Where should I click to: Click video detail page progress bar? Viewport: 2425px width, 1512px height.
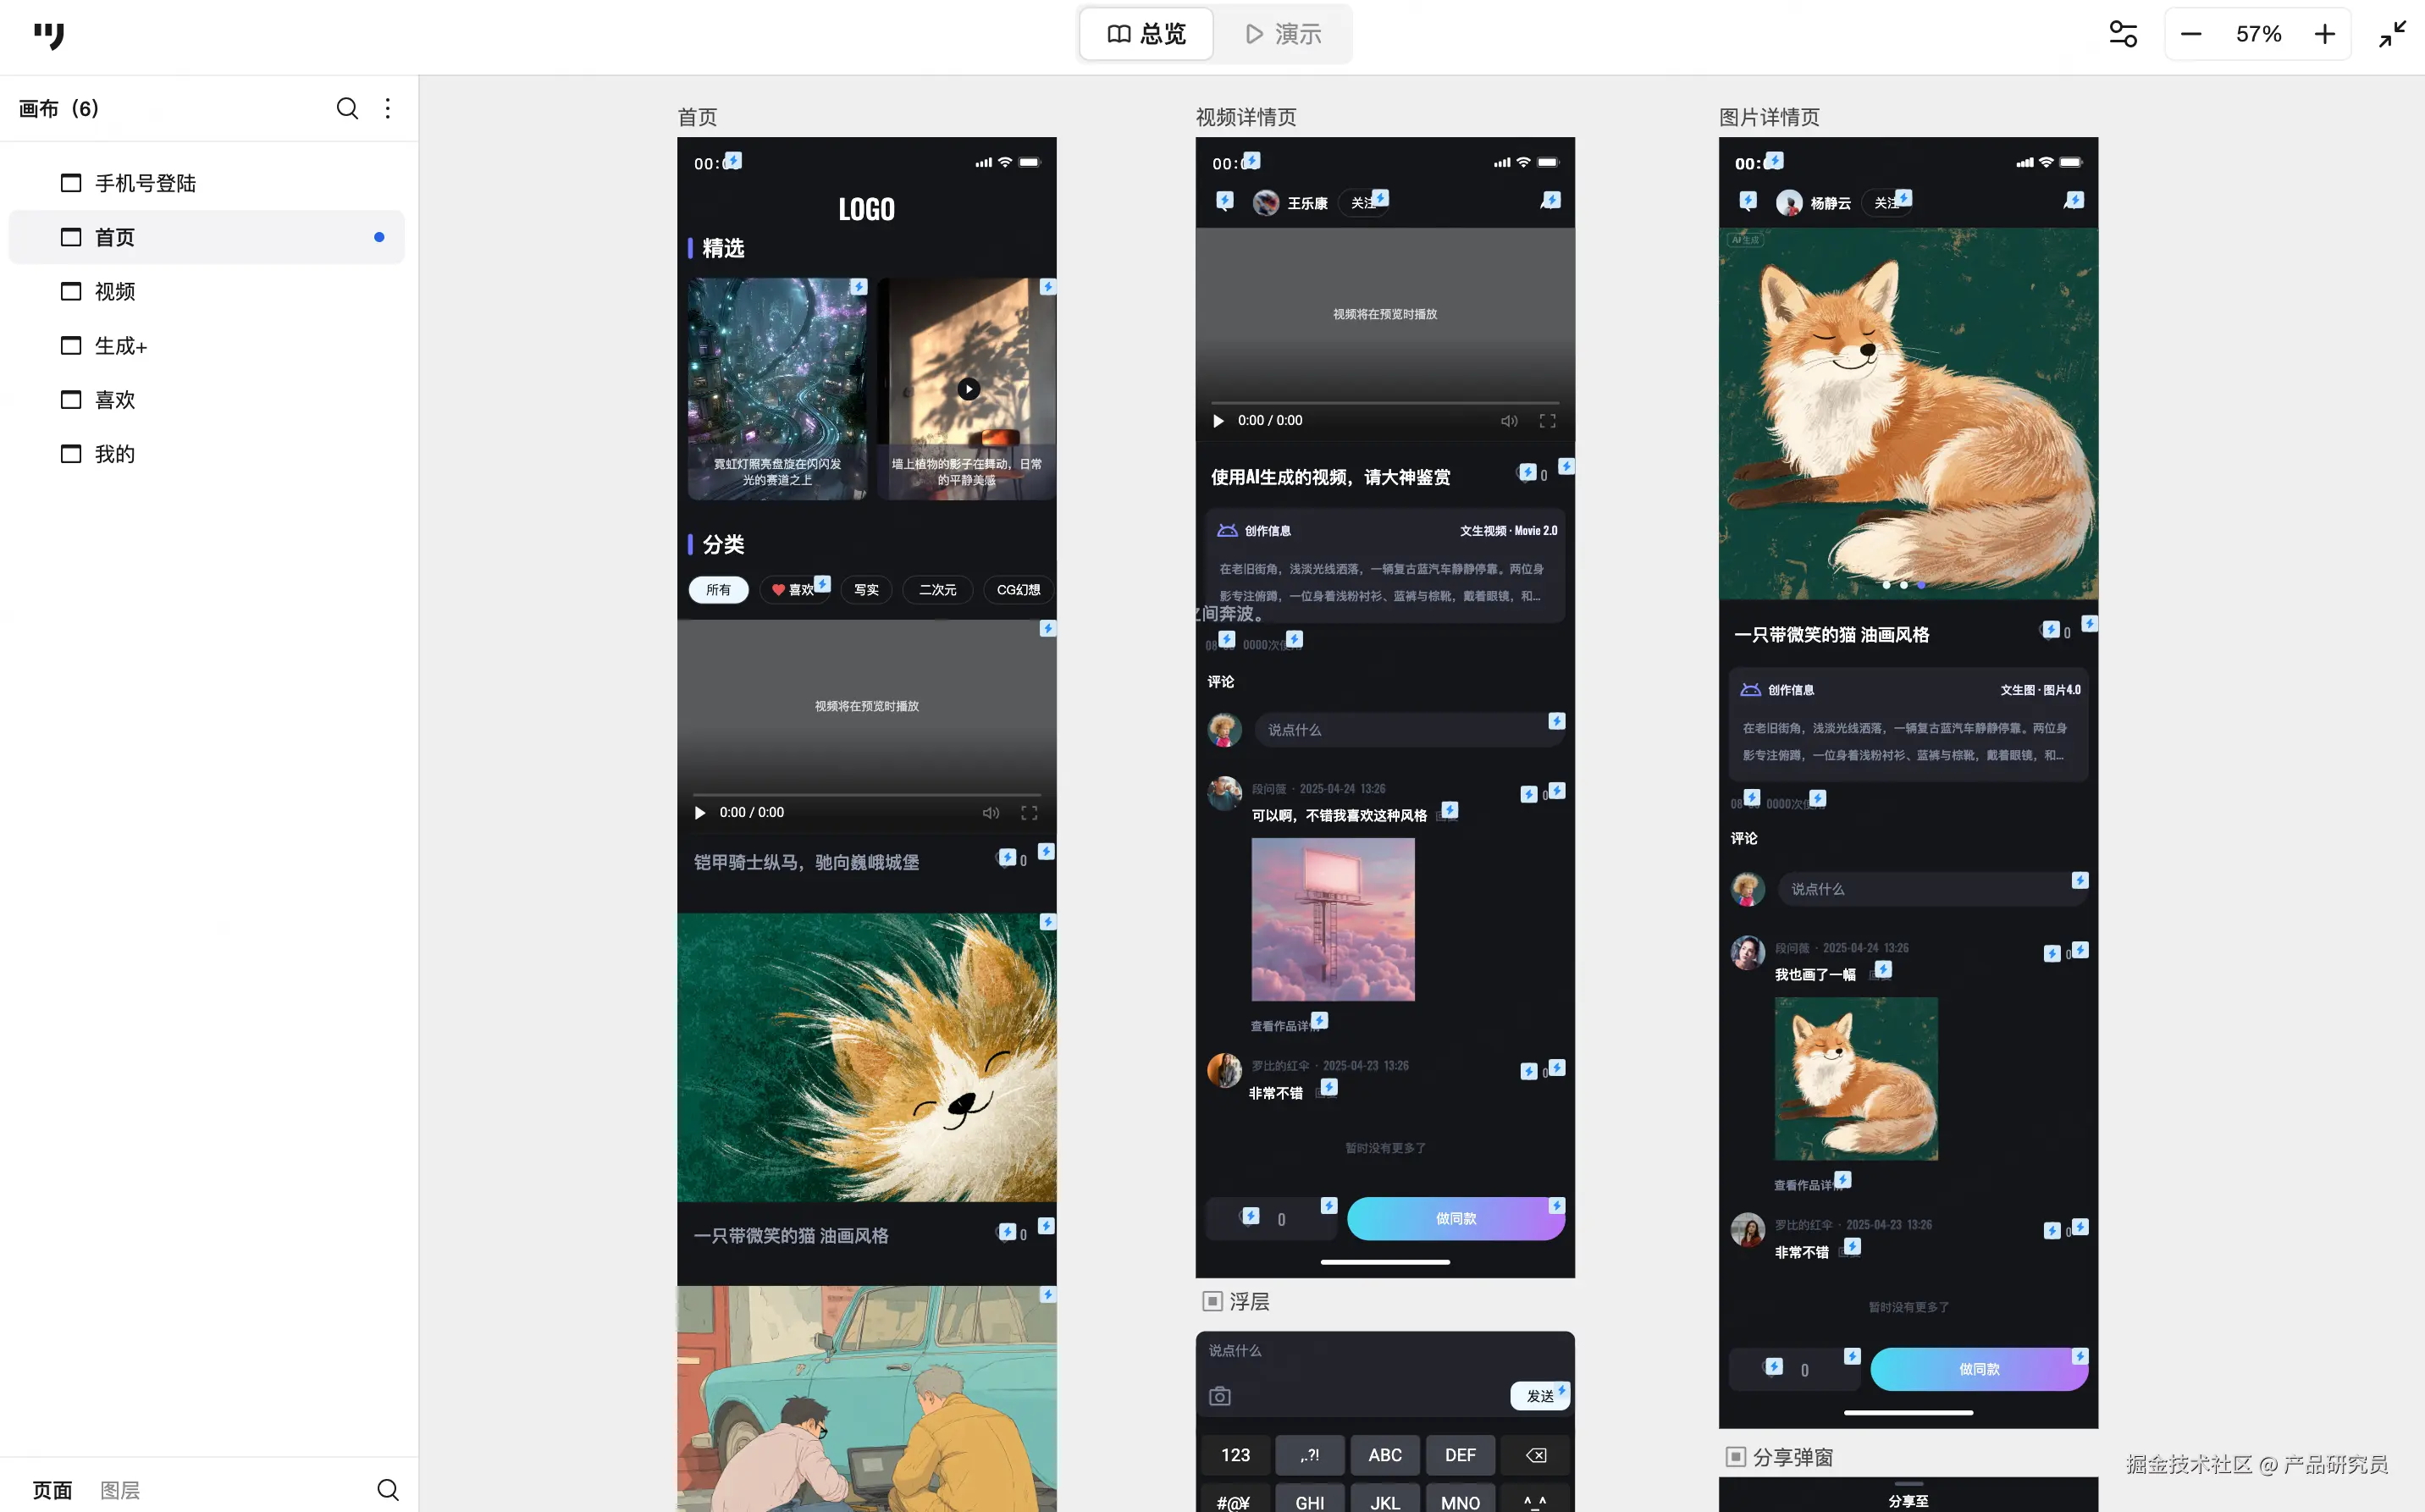point(1385,403)
